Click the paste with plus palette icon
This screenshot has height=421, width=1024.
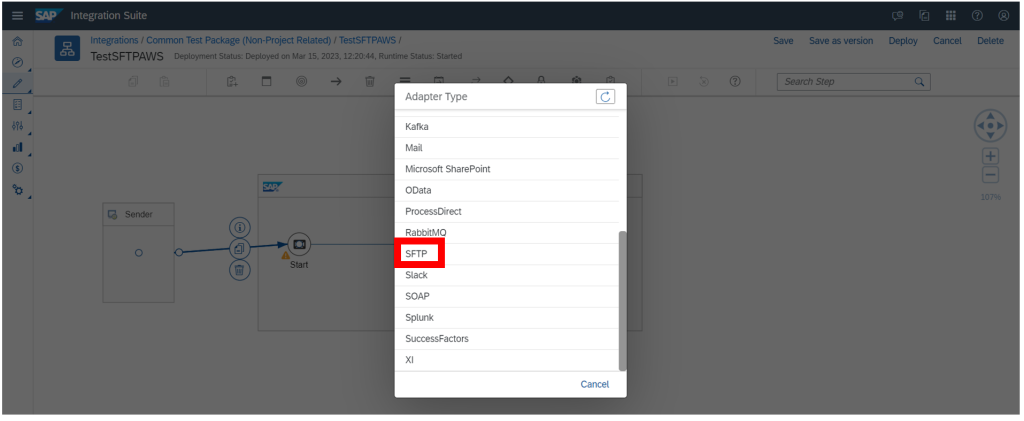point(232,82)
